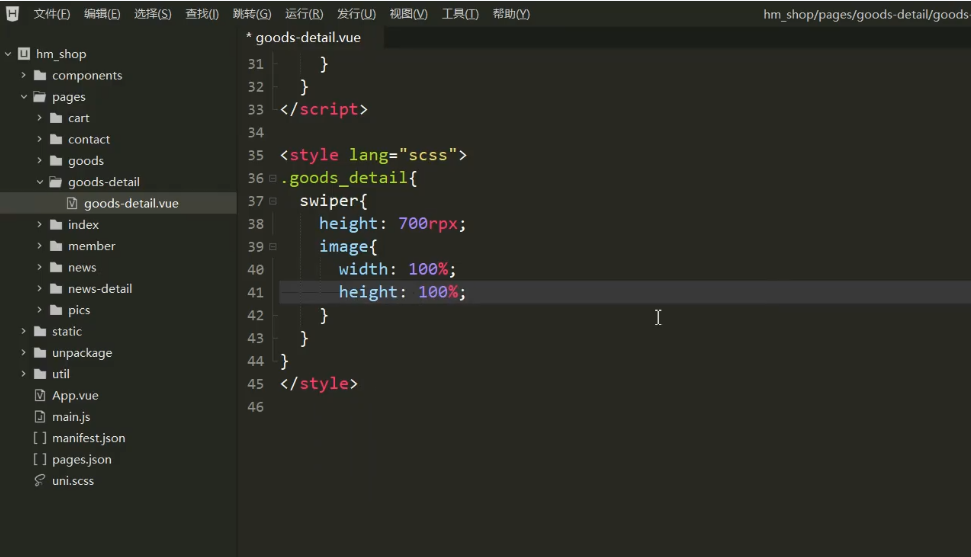Click the components folder icon
This screenshot has height=557, width=971.
pyautogui.click(x=40, y=75)
